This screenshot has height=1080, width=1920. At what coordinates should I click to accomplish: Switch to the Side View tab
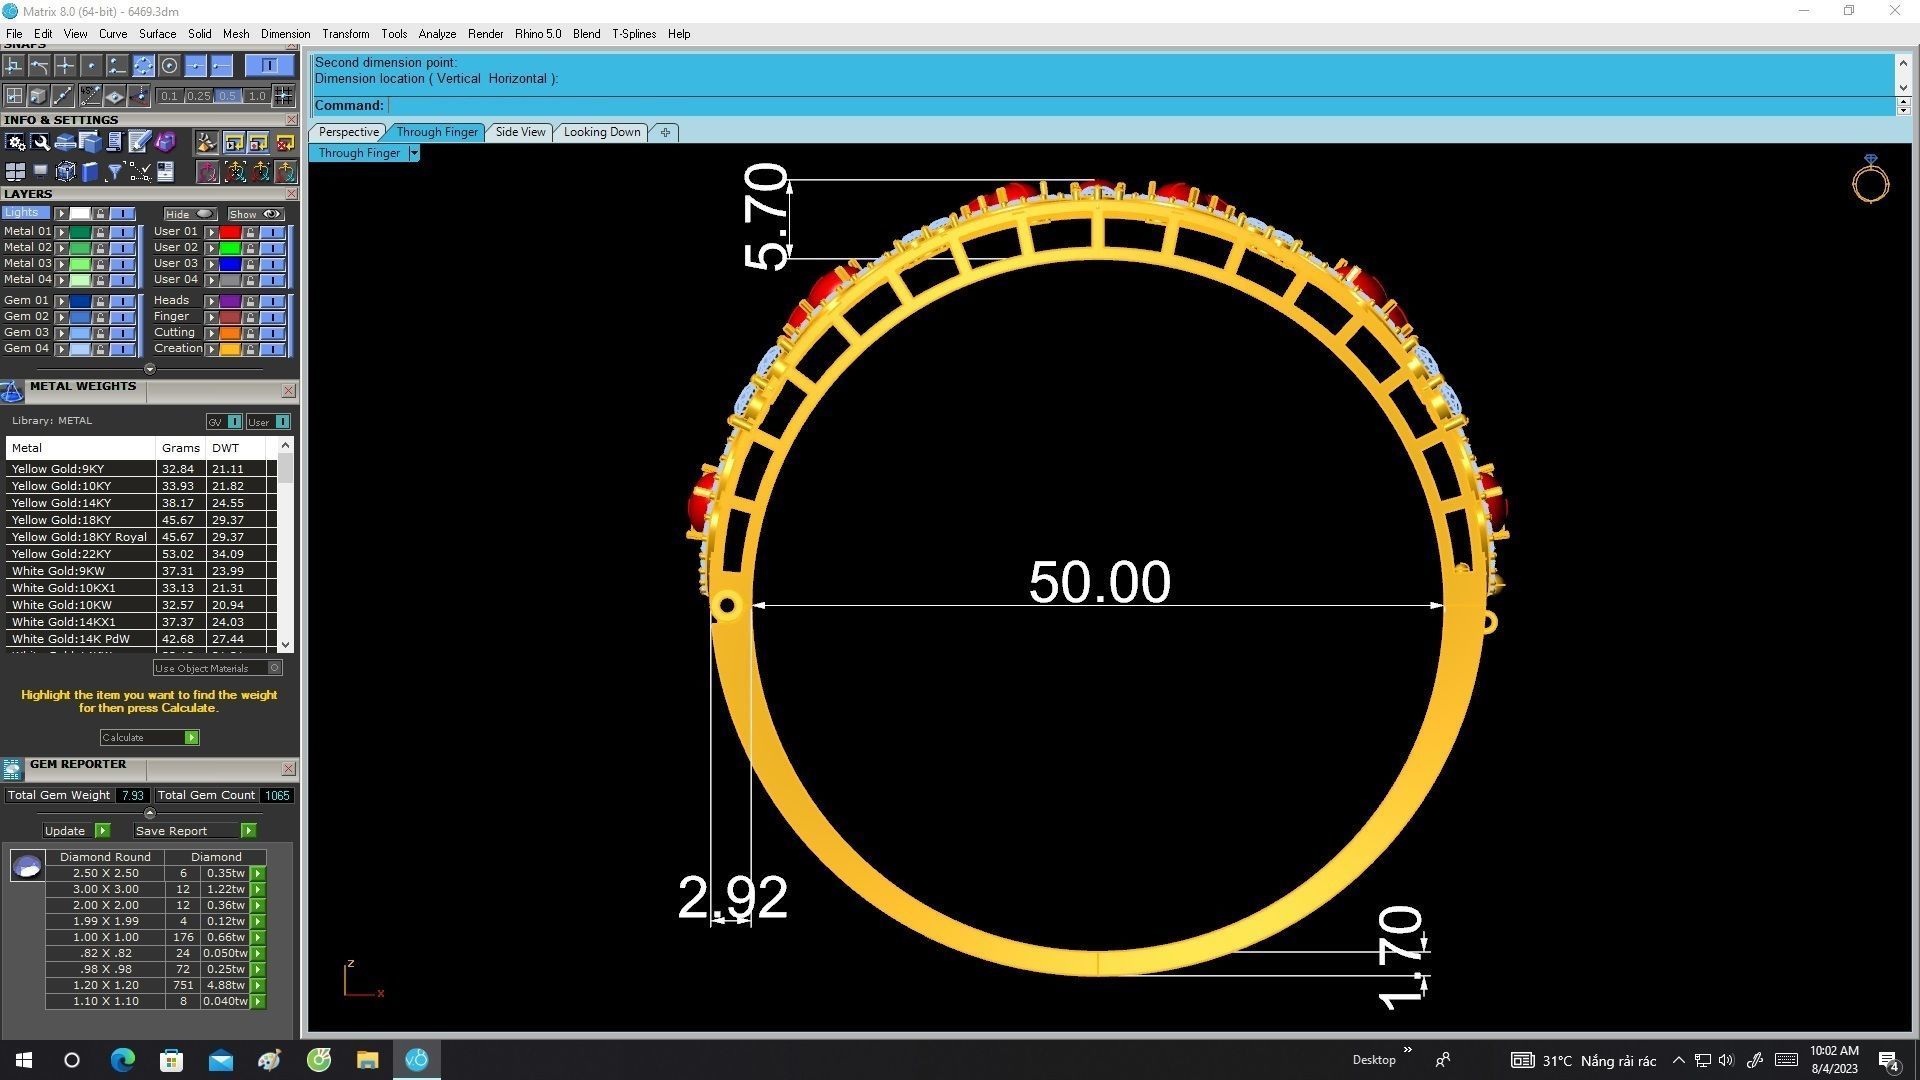click(x=520, y=132)
